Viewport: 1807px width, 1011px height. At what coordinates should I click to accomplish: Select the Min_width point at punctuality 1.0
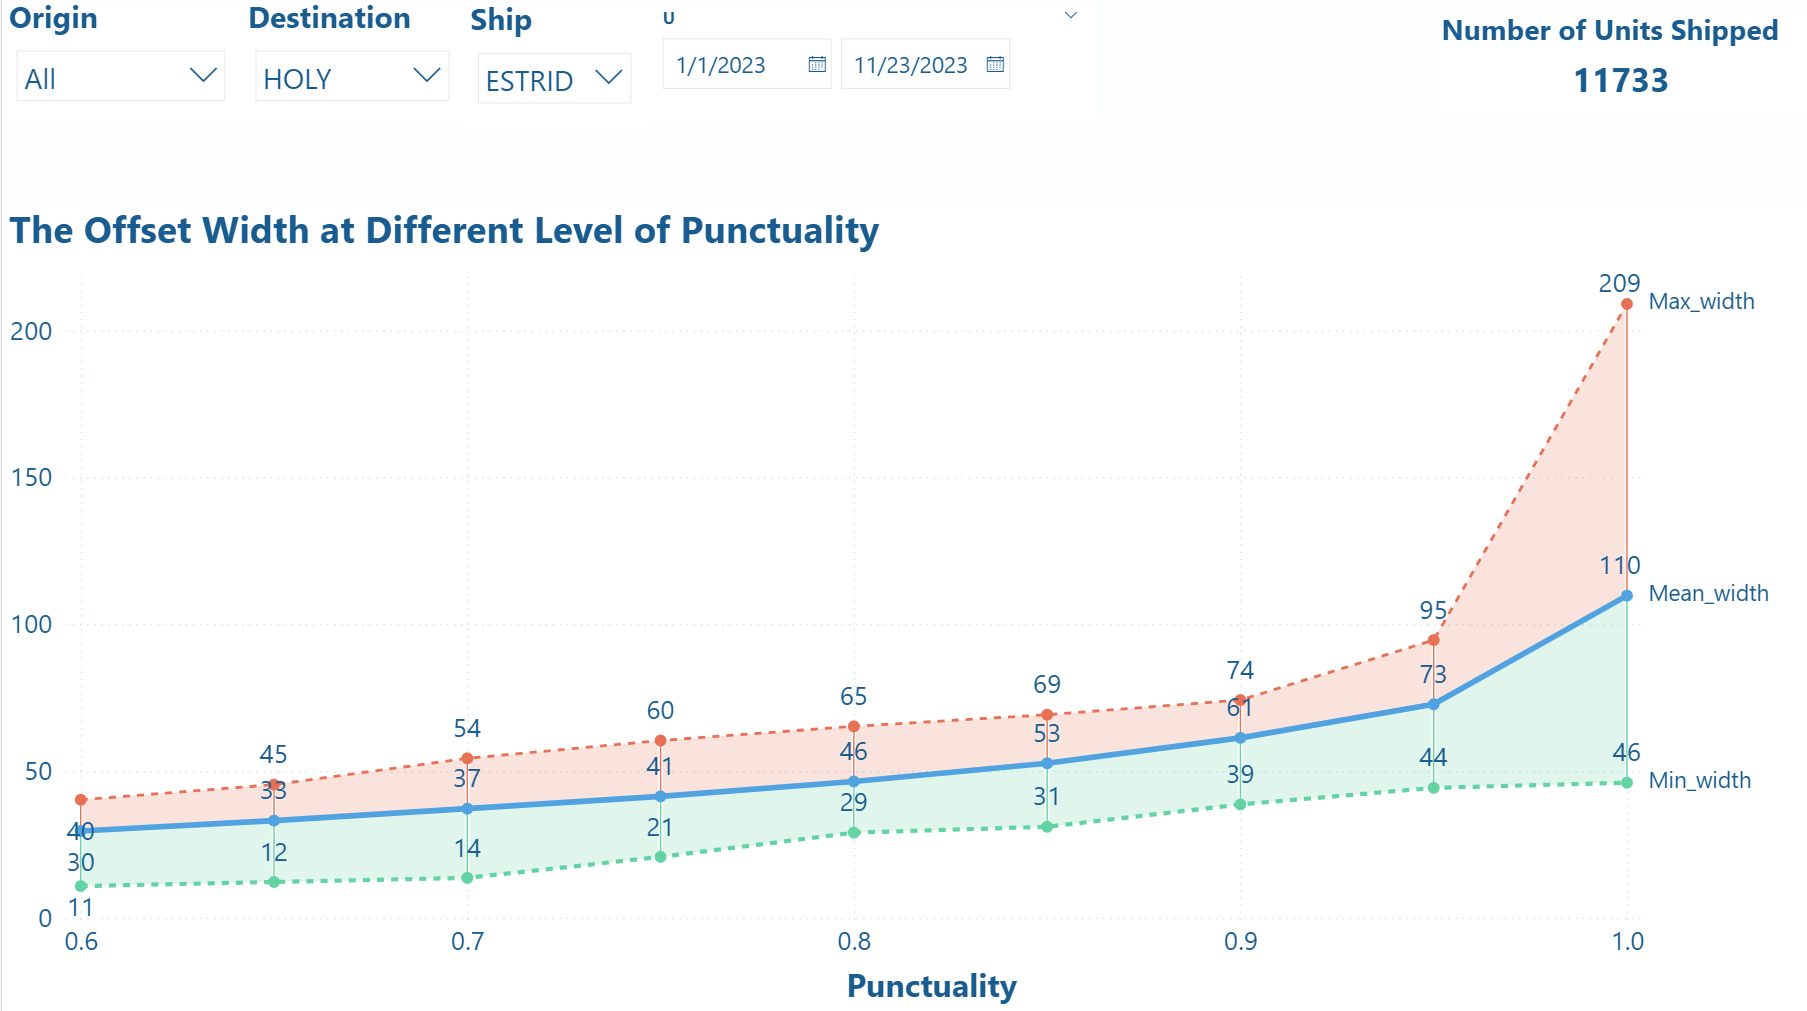click(x=1627, y=783)
